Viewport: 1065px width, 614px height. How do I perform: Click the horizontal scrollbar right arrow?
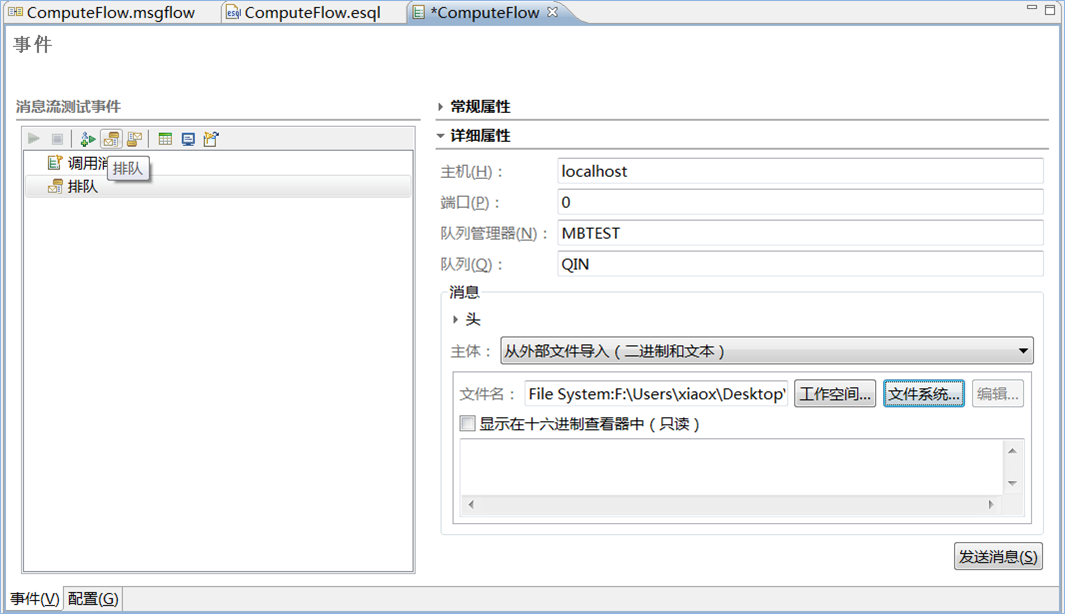click(991, 505)
